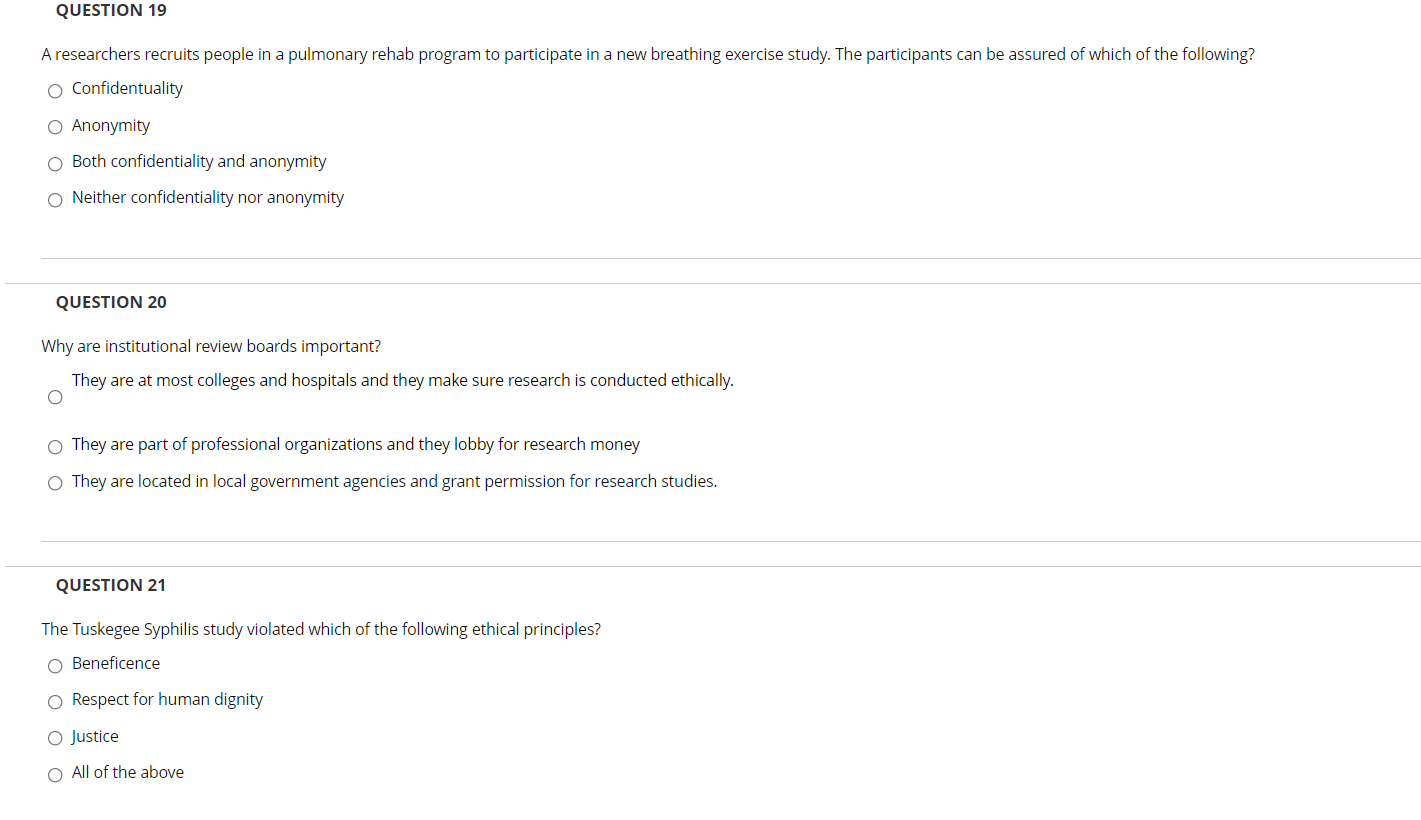
Task: Click the QUESTION 19 heading
Action: pos(110,10)
